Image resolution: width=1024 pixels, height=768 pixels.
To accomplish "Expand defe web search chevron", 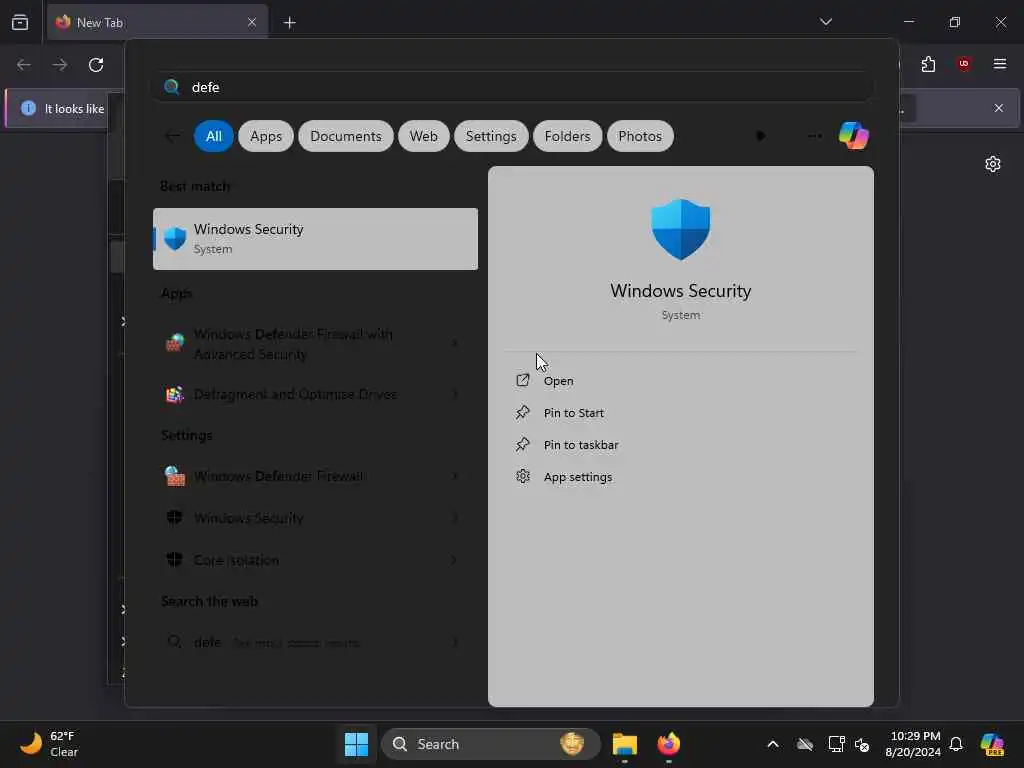I will click(x=455, y=642).
